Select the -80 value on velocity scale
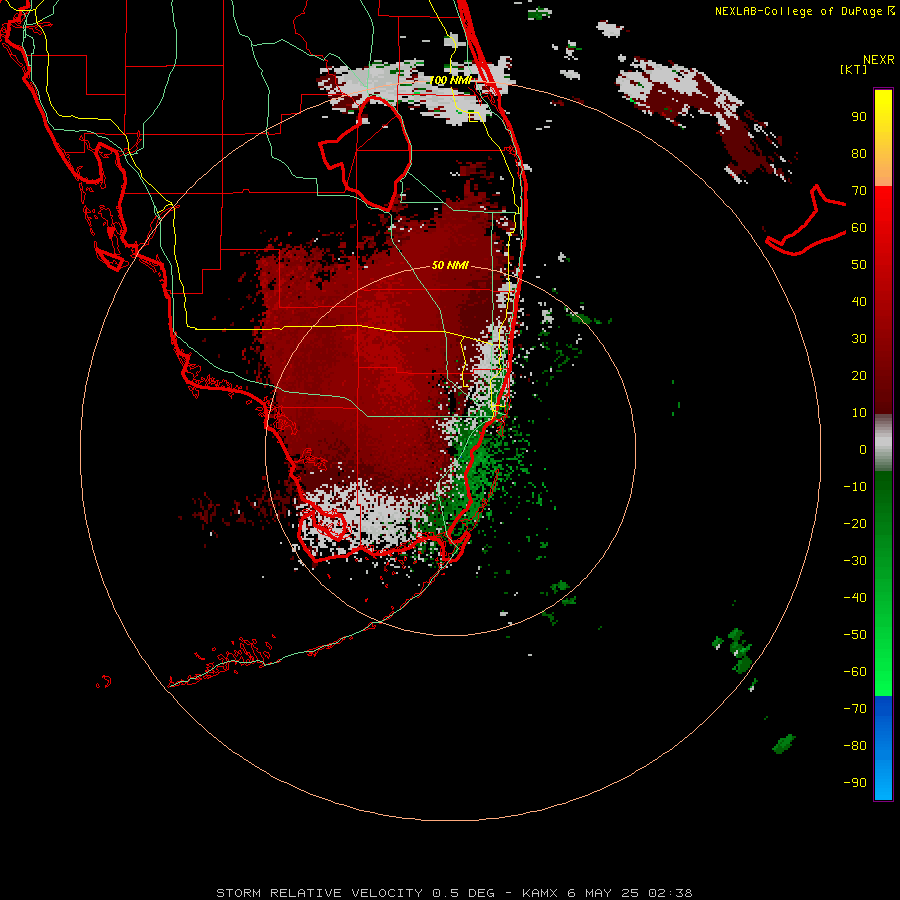900x900 pixels. [x=855, y=746]
